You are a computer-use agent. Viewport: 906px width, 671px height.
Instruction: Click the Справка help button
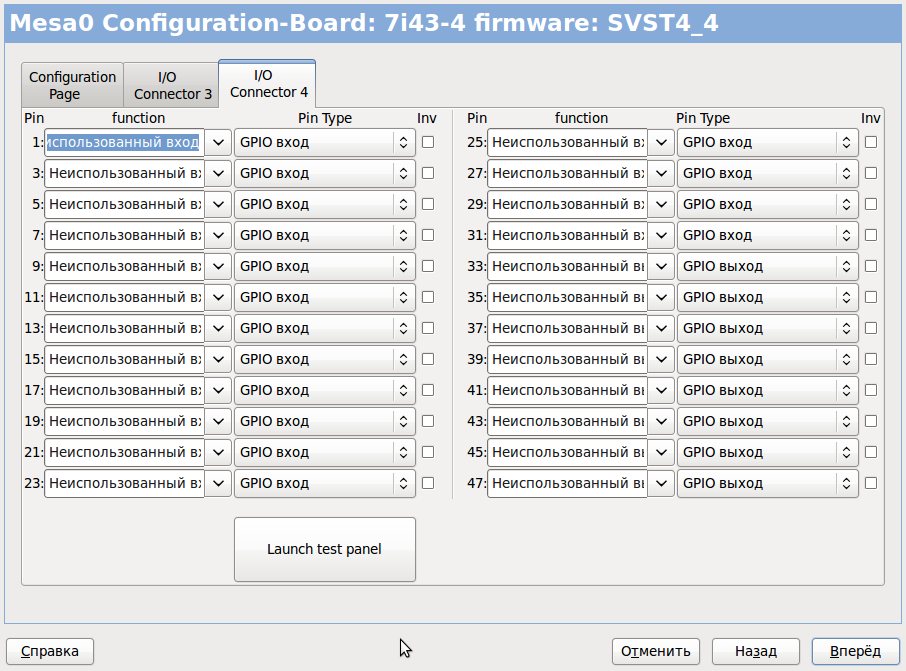(x=50, y=651)
